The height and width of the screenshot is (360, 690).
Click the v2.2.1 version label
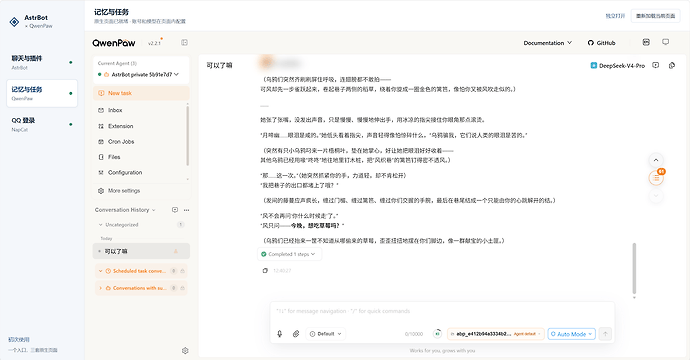pos(154,43)
